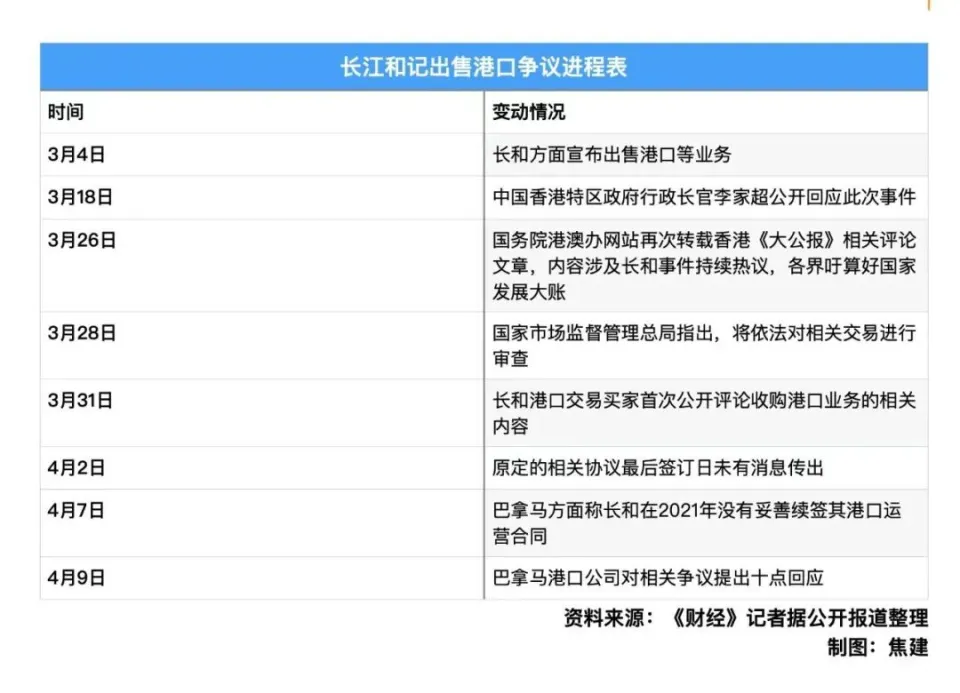Click the 3月4日 date cell

click(x=76, y=155)
